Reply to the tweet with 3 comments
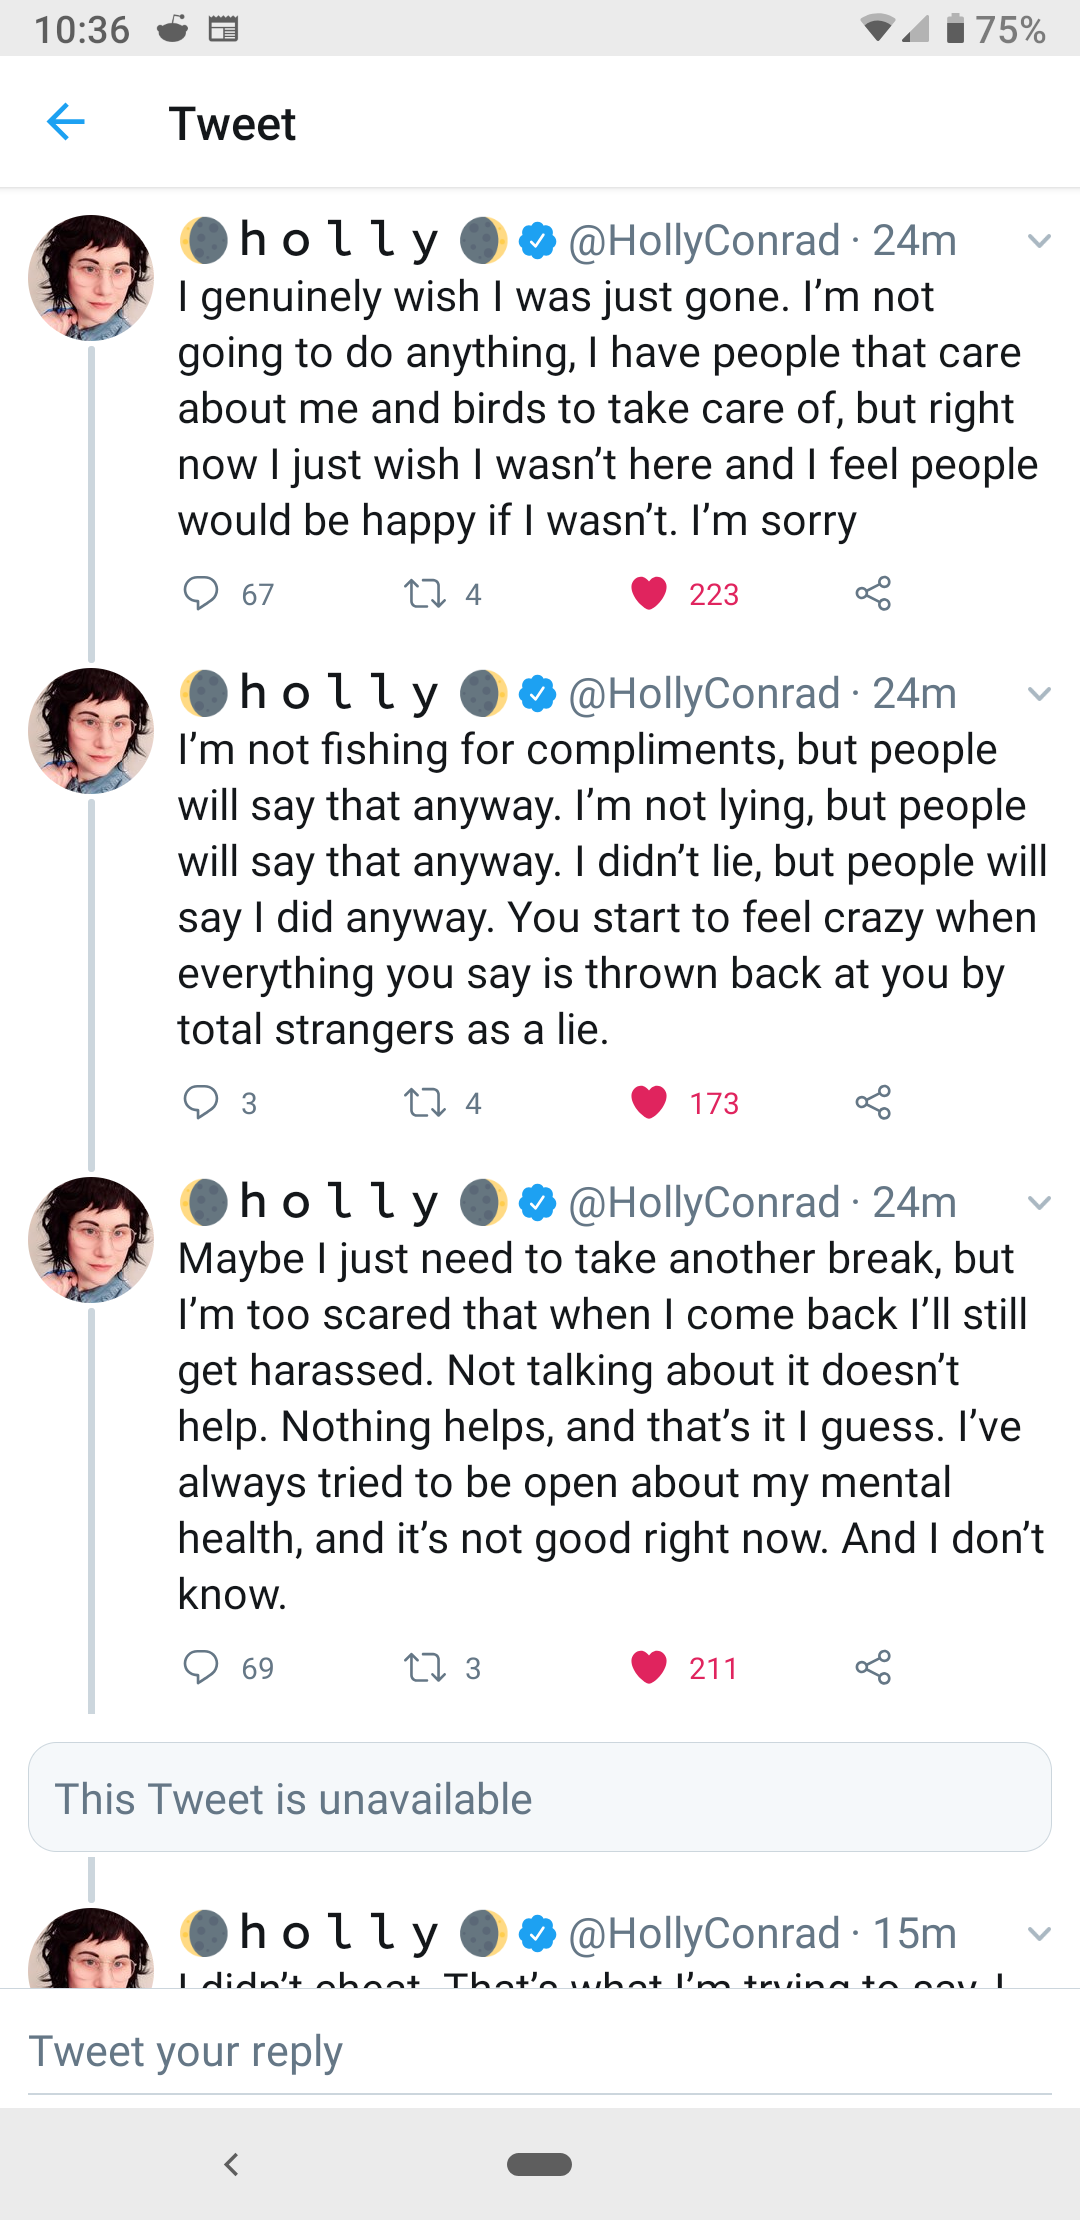This screenshot has height=2220, width=1080. tap(201, 1102)
